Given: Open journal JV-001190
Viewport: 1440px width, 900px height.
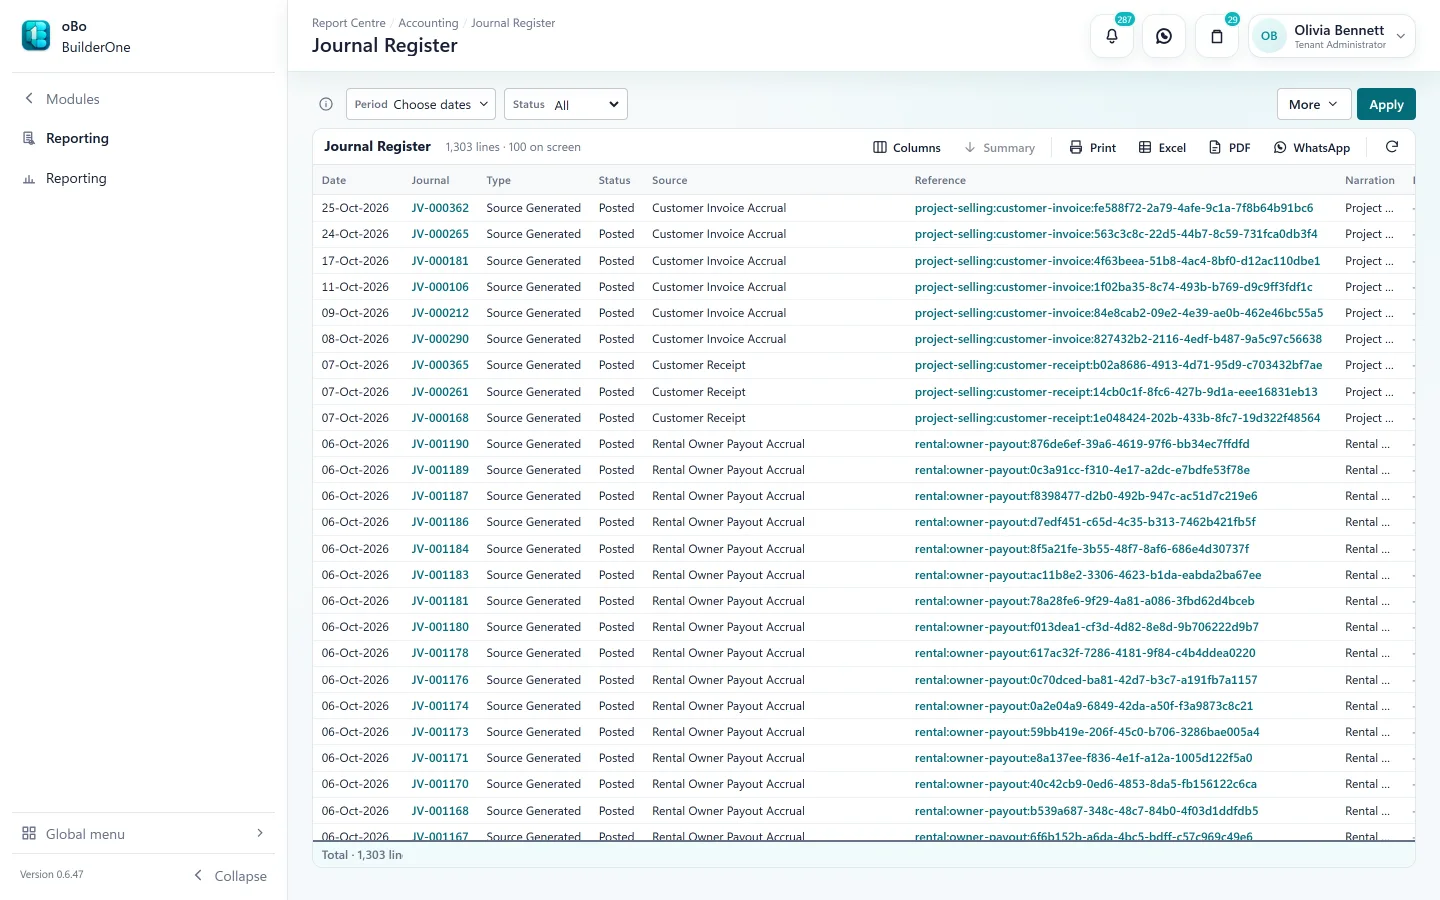Looking at the screenshot, I should [x=440, y=444].
